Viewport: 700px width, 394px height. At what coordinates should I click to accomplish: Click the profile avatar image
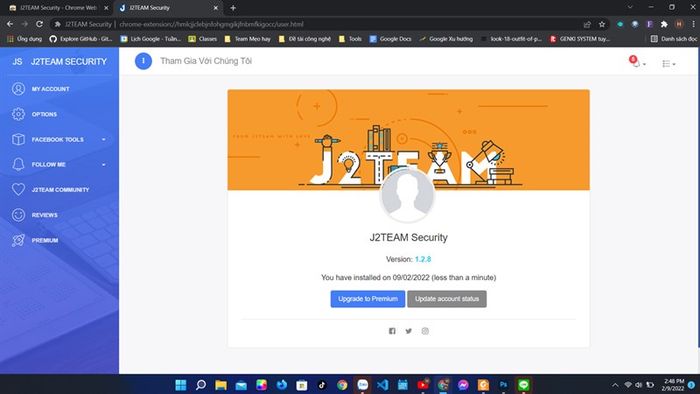click(407, 195)
